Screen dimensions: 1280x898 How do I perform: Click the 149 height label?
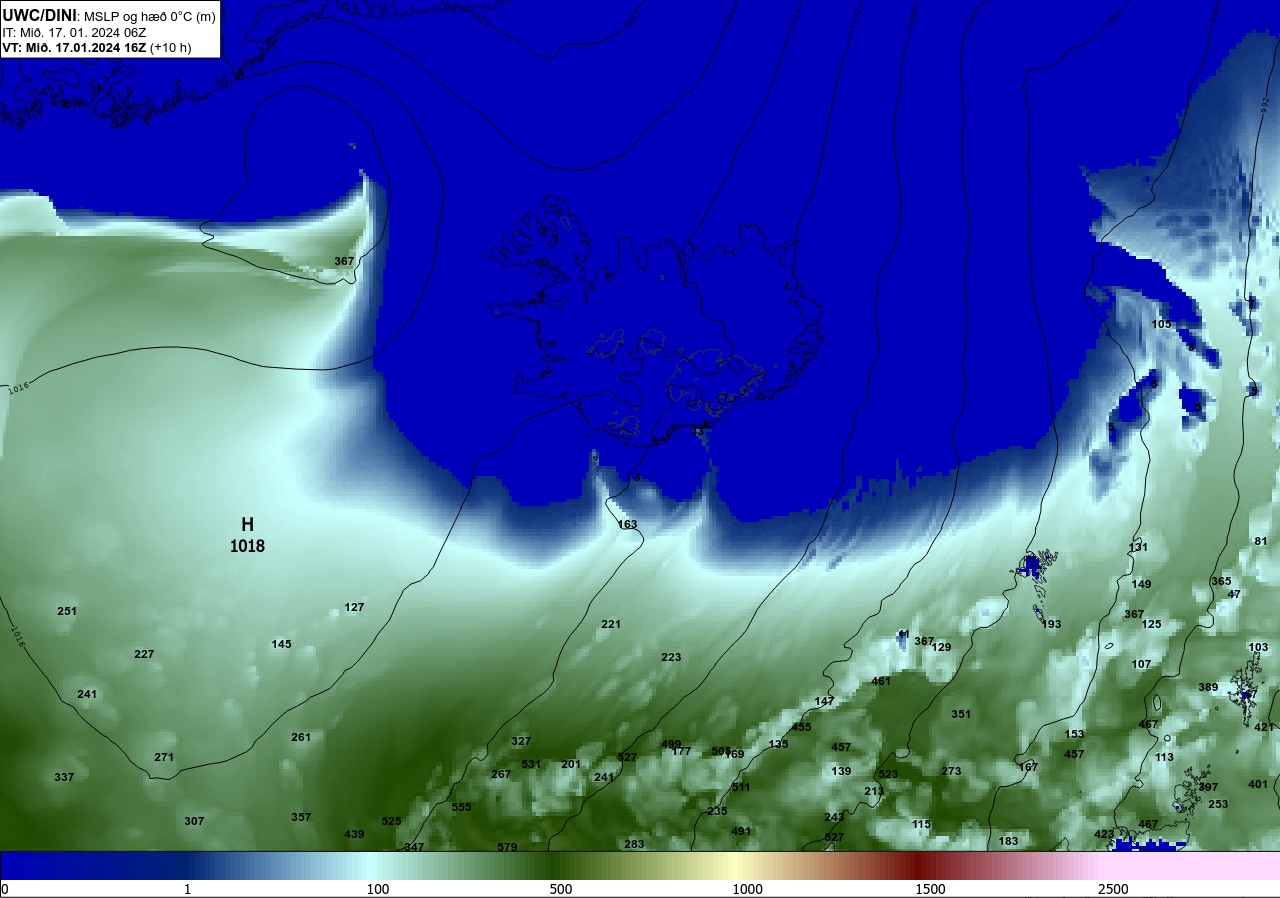(x=1141, y=584)
